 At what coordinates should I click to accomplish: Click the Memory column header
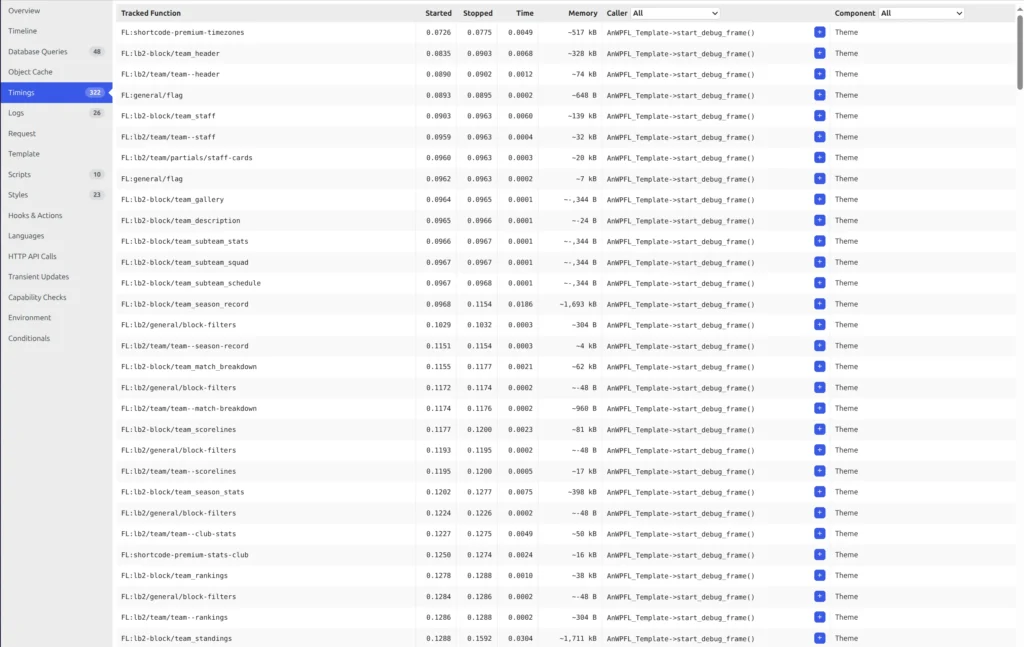pos(583,13)
